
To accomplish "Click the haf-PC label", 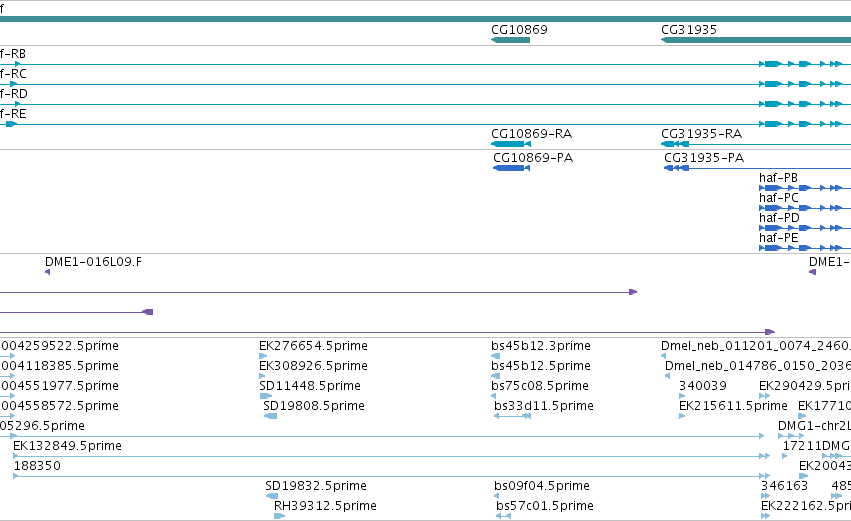I will click(x=779, y=198).
